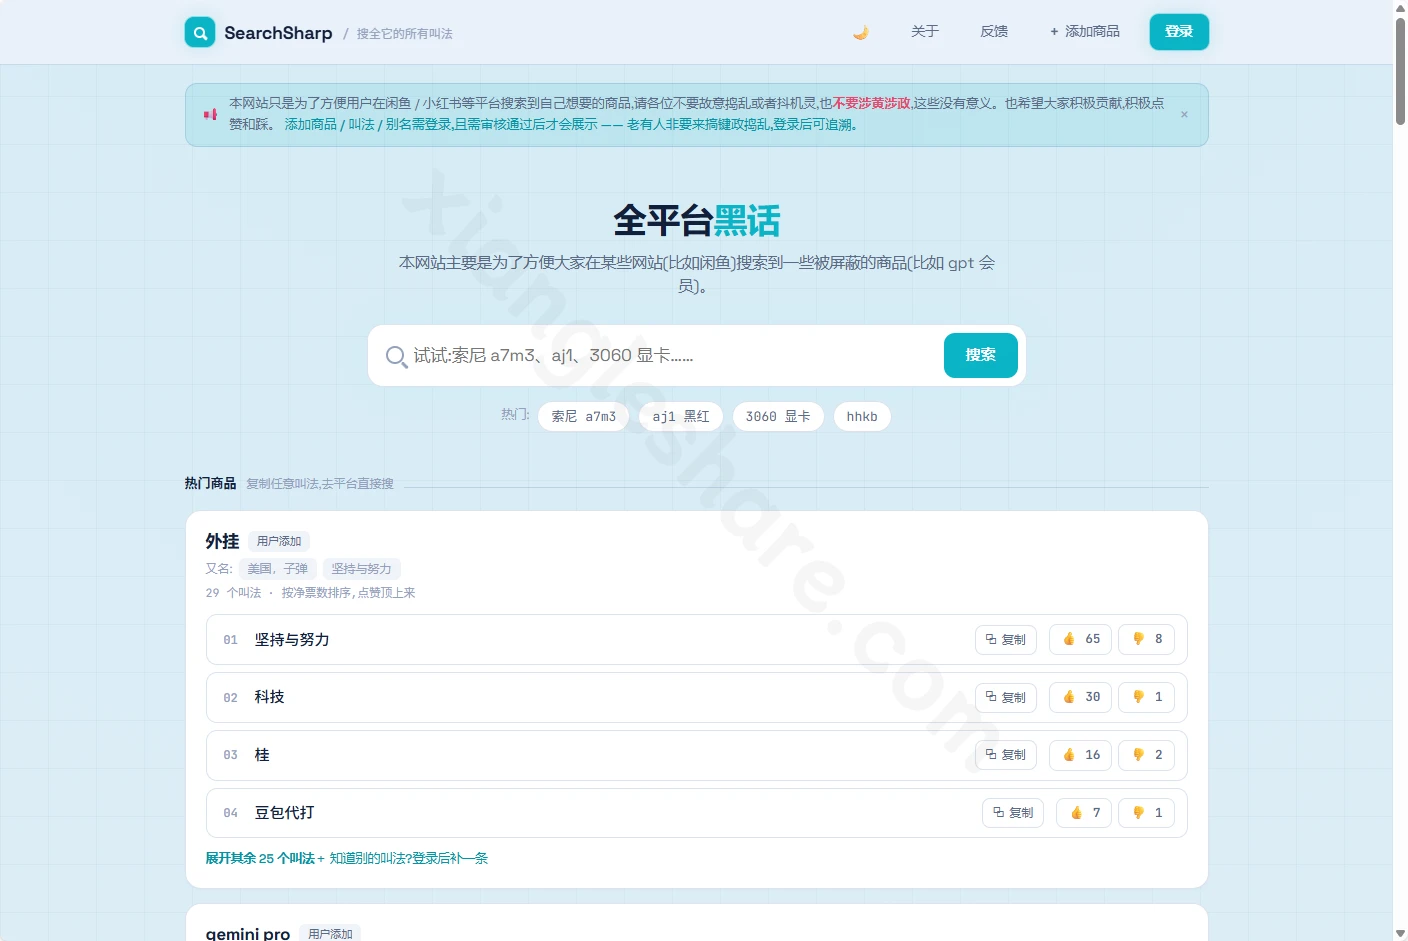Click the SearchSharp logo icon
Viewport: 1408px width, 941px height.
200,32
